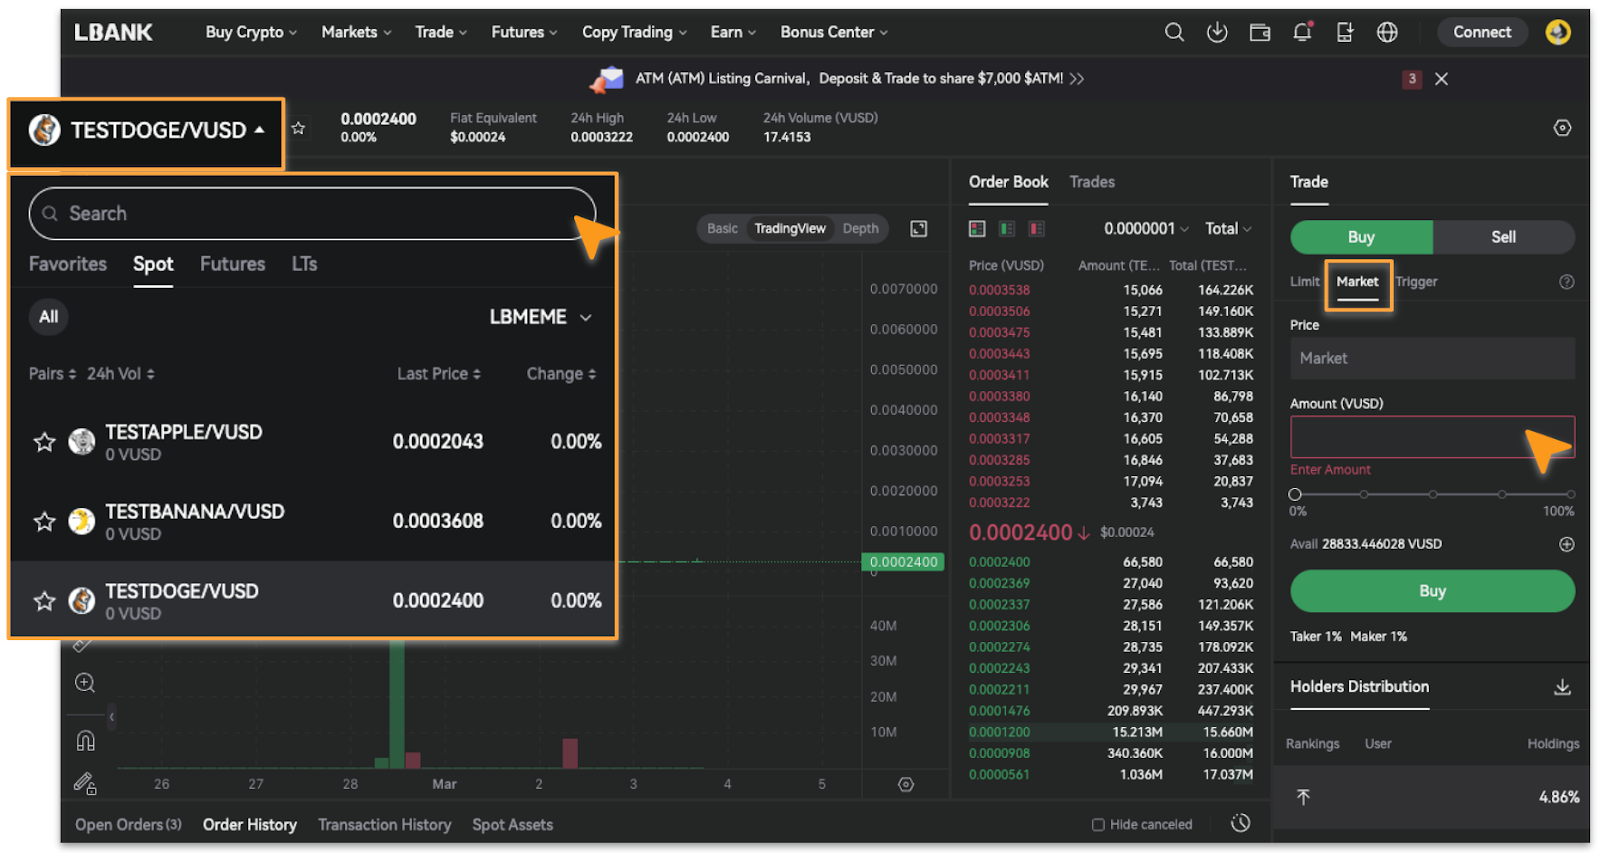Image resolution: width=1600 pixels, height=853 pixels.
Task: Click the profile avatar icon
Action: tap(1558, 32)
